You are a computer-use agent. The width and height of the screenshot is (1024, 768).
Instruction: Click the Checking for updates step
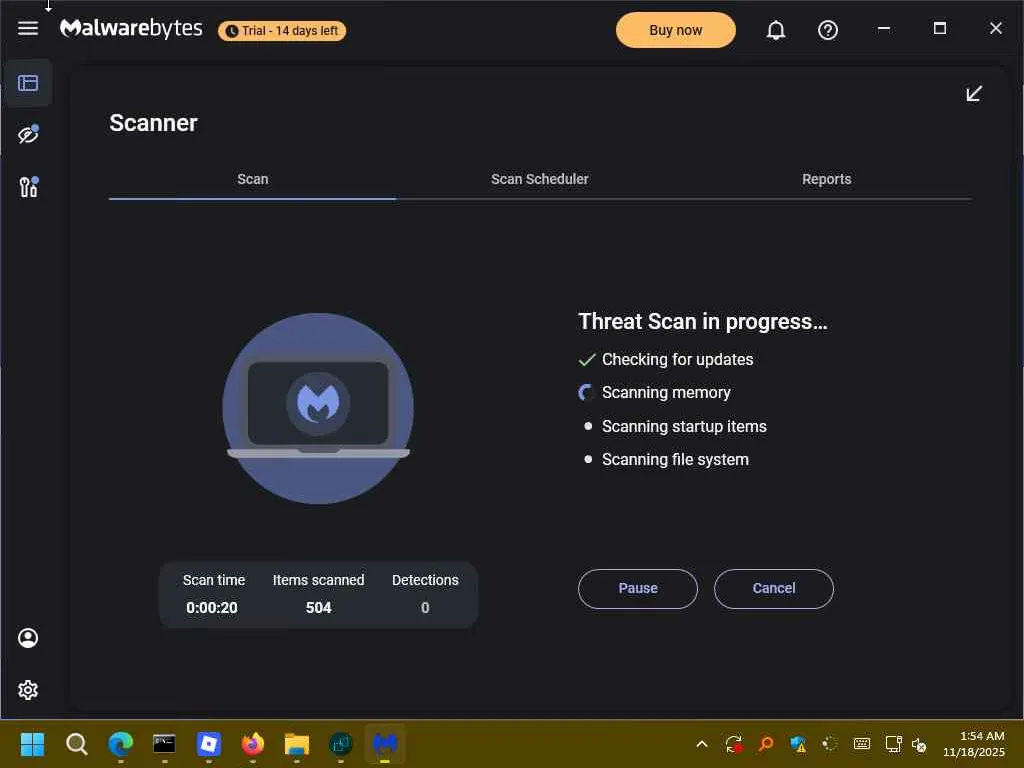677,360
